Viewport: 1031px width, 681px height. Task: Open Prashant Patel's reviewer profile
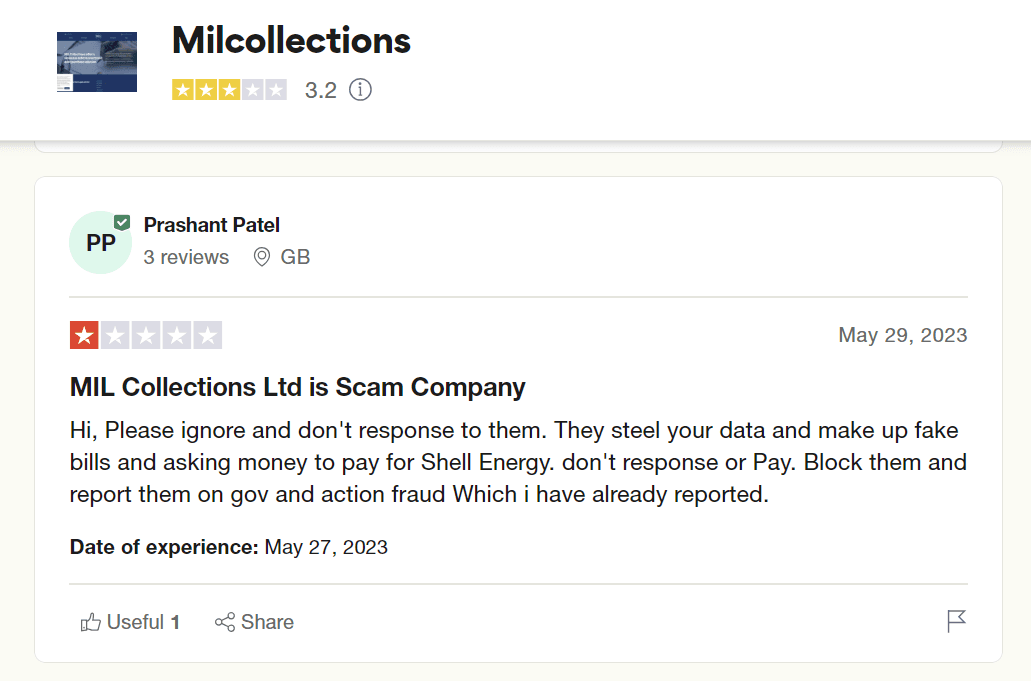point(212,225)
